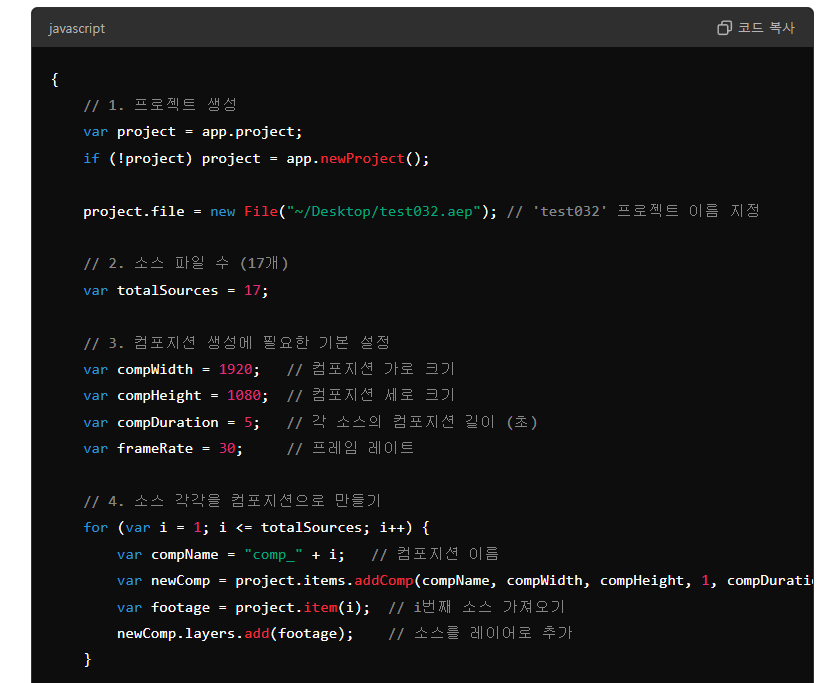Click the comment '// 각 소스의 컴포지션 길이 (초)'
827x683 pixels.
point(412,422)
